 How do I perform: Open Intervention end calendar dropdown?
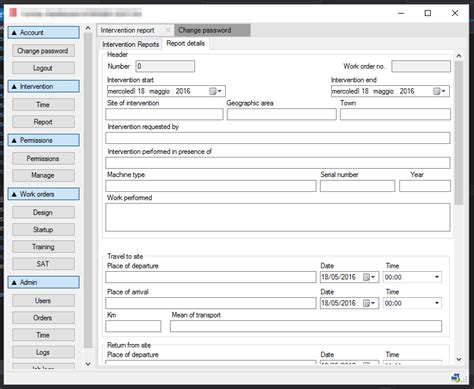tap(439, 91)
